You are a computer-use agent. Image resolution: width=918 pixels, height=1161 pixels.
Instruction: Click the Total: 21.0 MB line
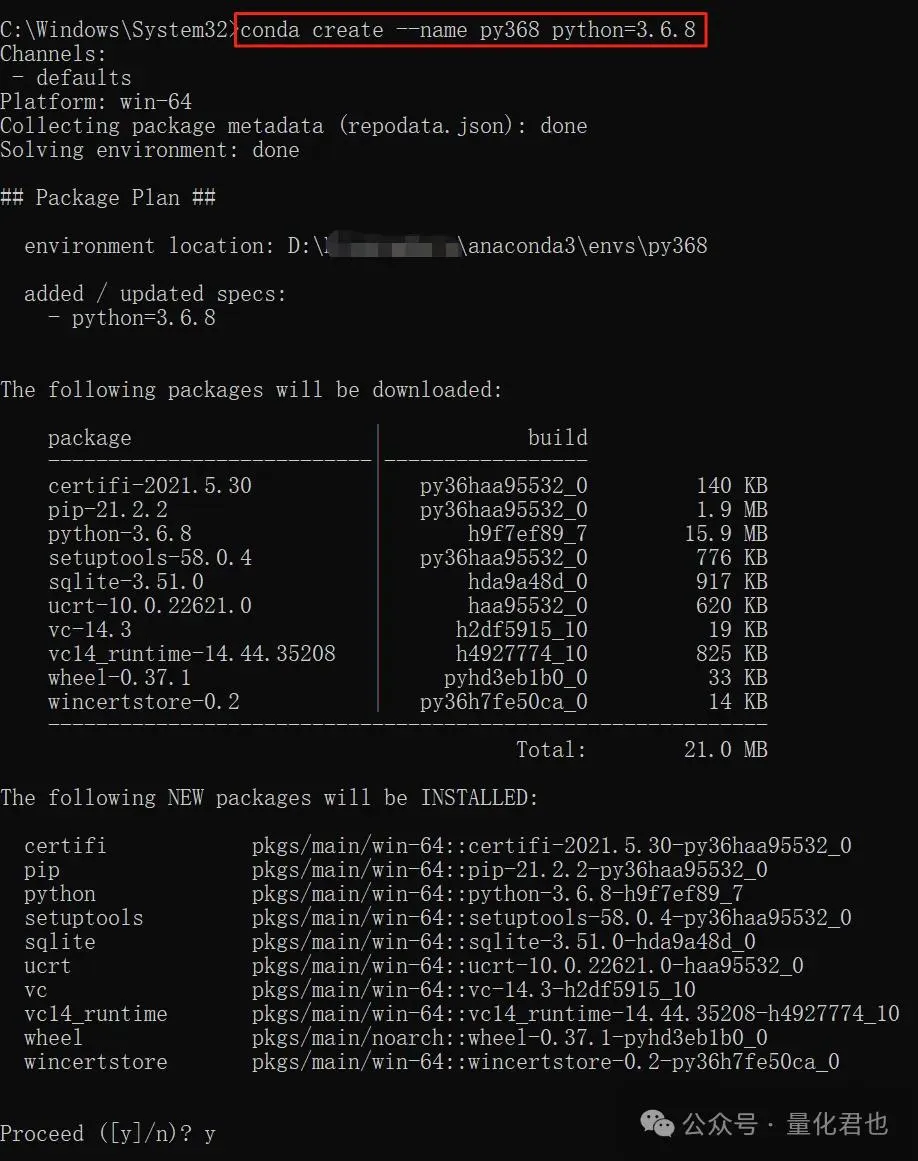(x=642, y=749)
